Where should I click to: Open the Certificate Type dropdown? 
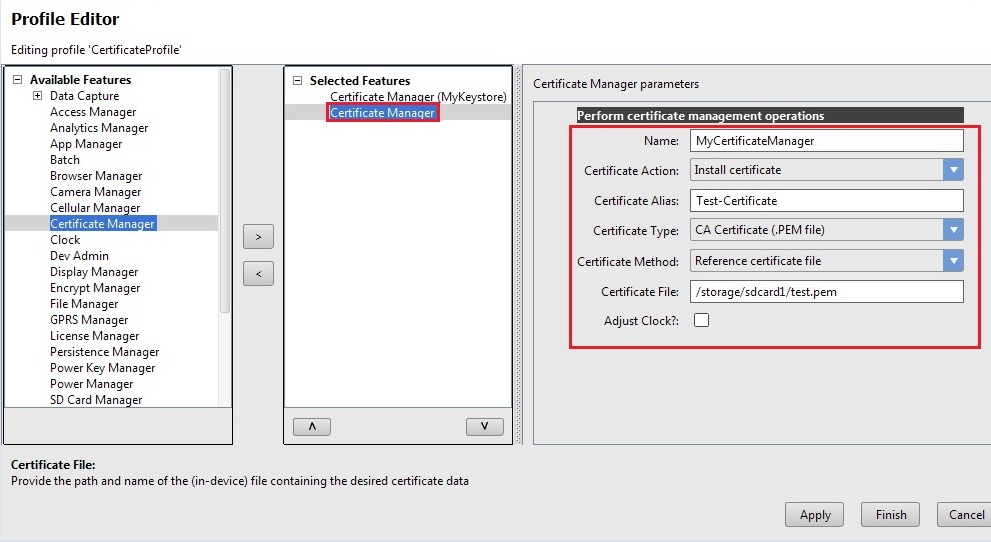pyautogui.click(x=953, y=230)
